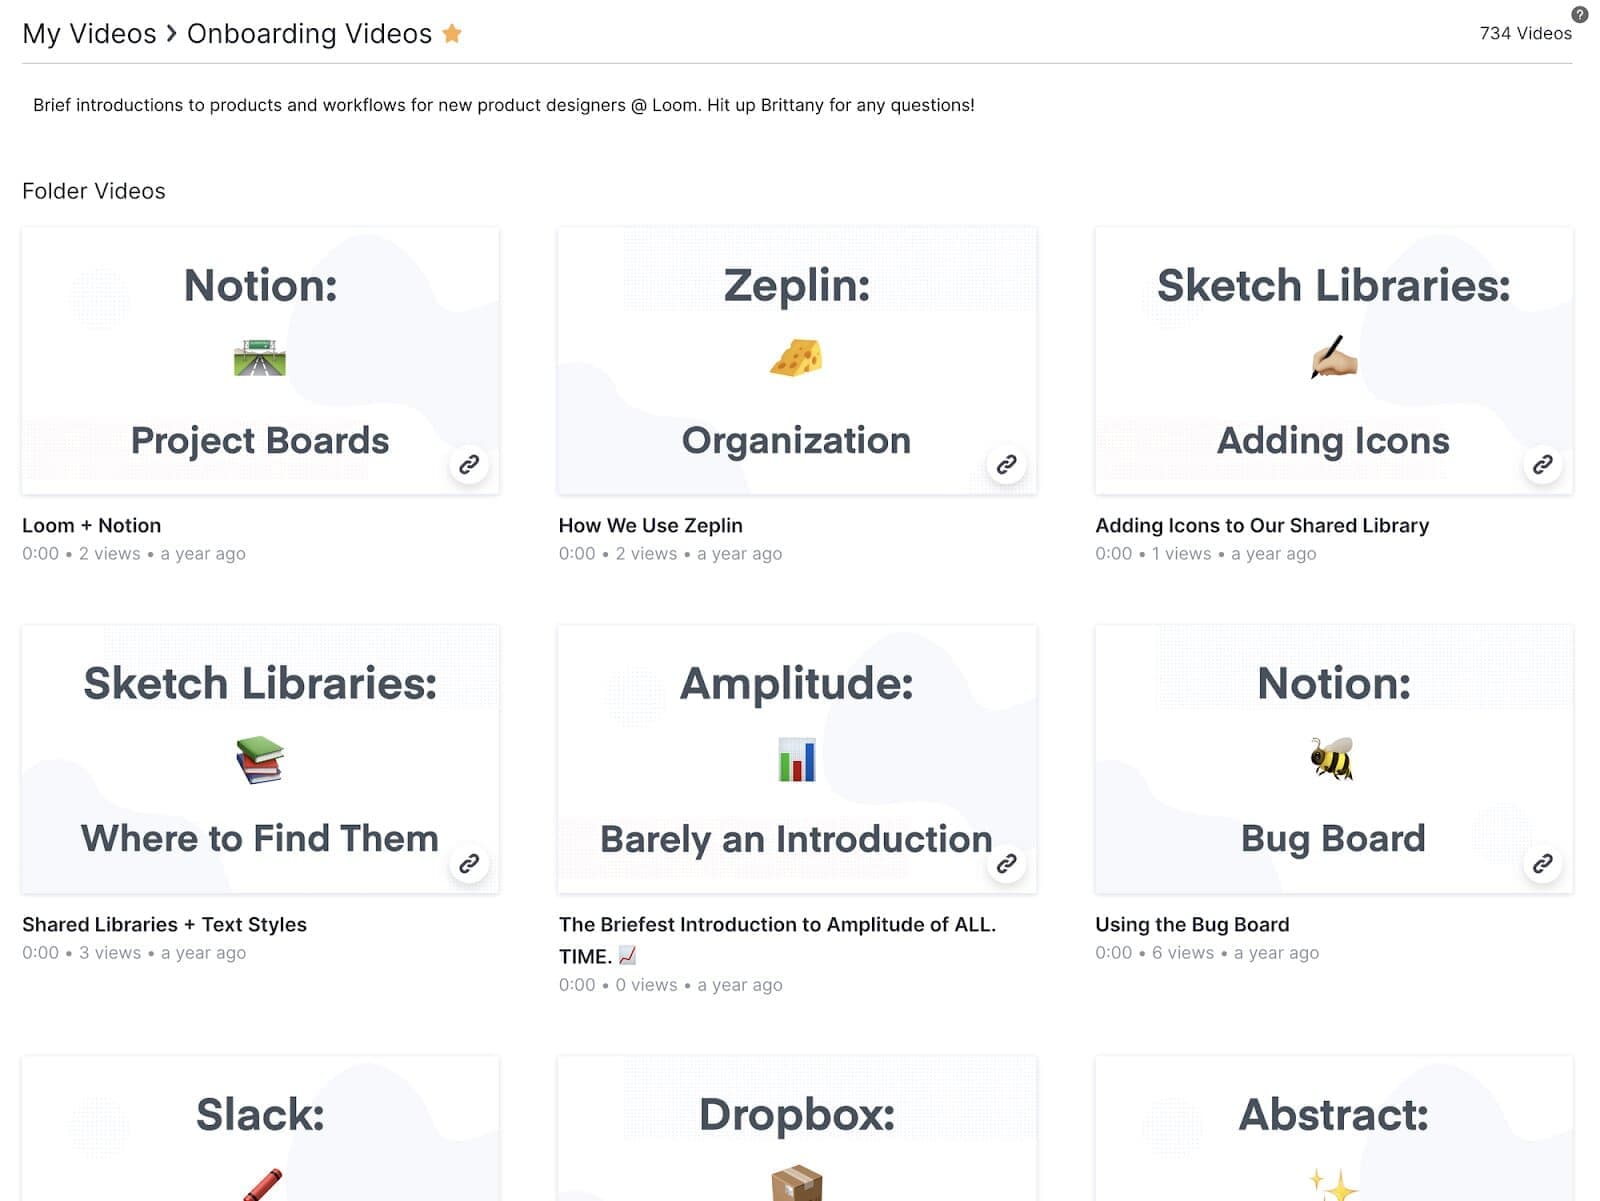Open the help question mark icon
Viewport: 1600px width, 1201px height.
1580,14
